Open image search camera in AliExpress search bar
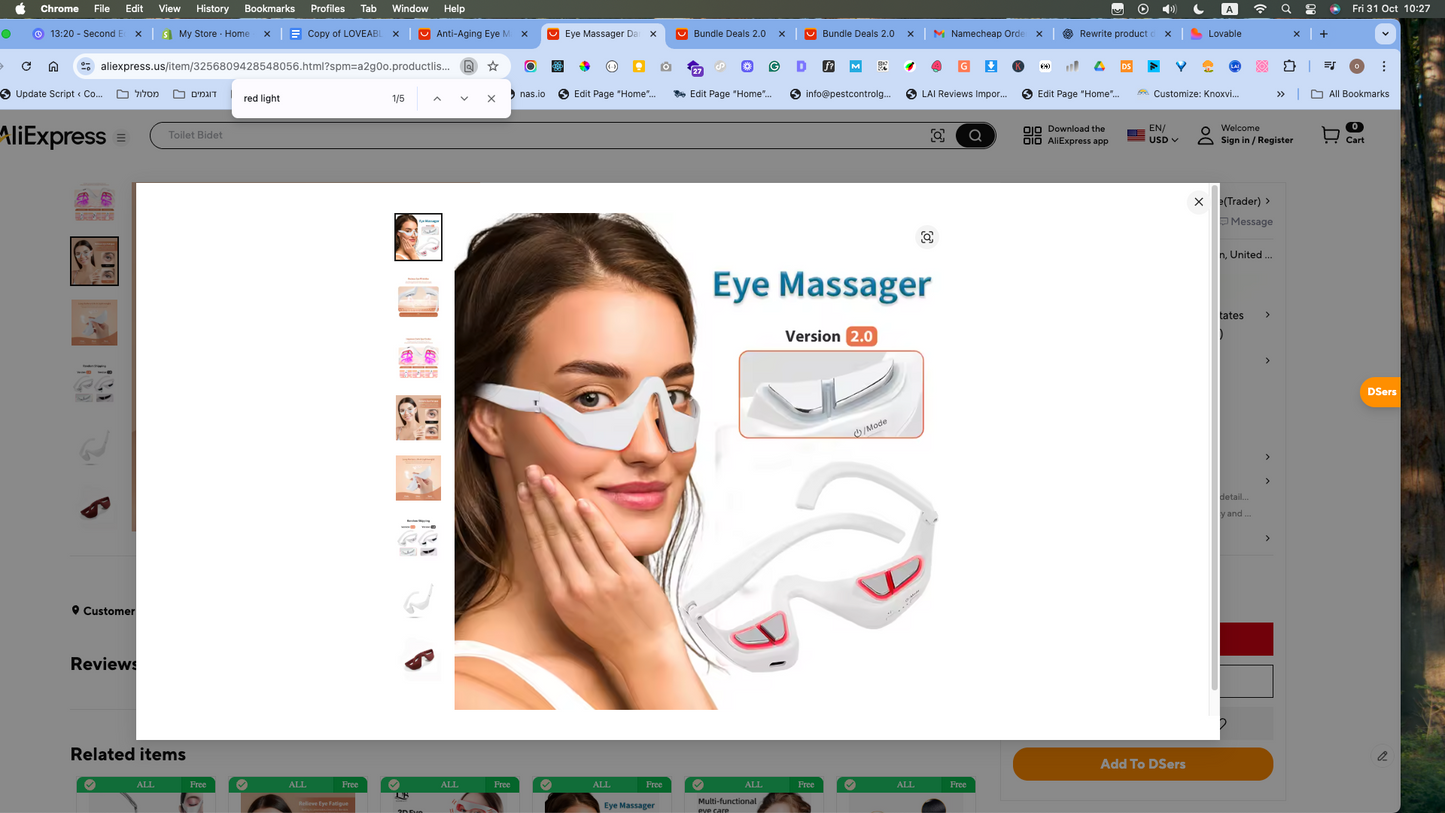Image resolution: width=1445 pixels, height=813 pixels. click(937, 135)
